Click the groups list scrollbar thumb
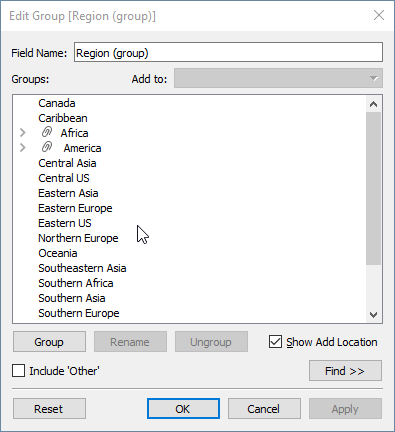The height and width of the screenshot is (432, 395). point(373,188)
